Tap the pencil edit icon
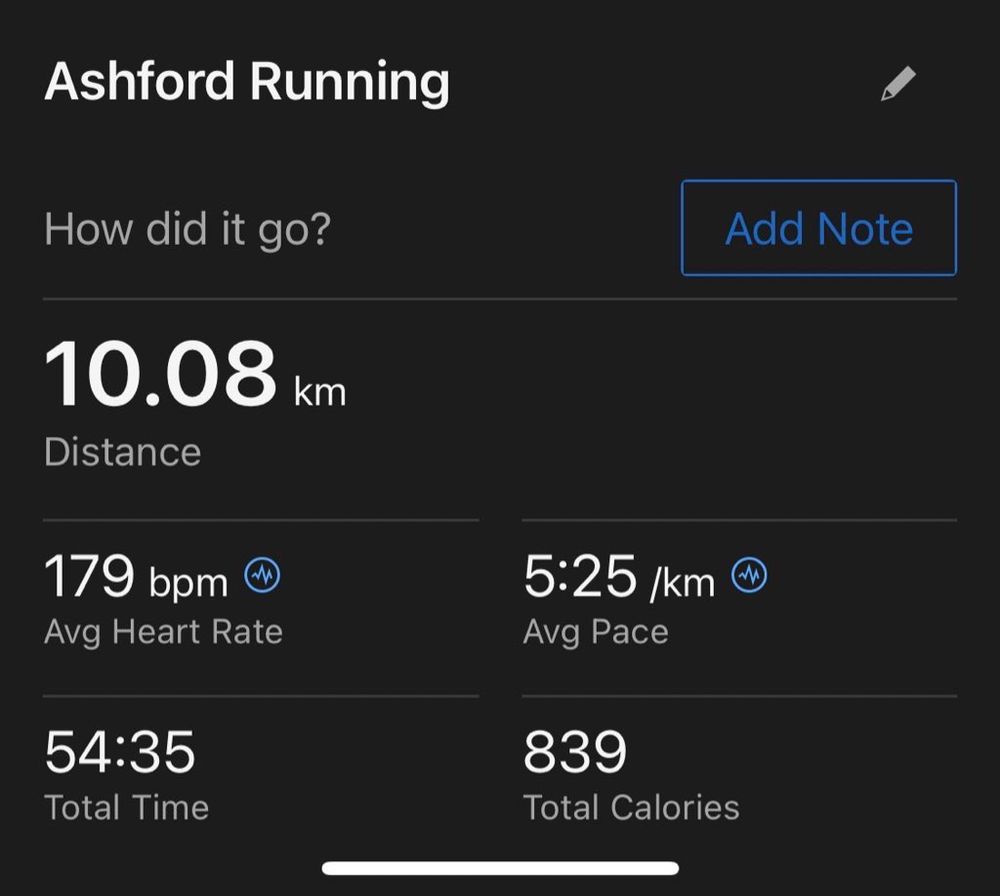The width and height of the screenshot is (1000, 896). [898, 84]
